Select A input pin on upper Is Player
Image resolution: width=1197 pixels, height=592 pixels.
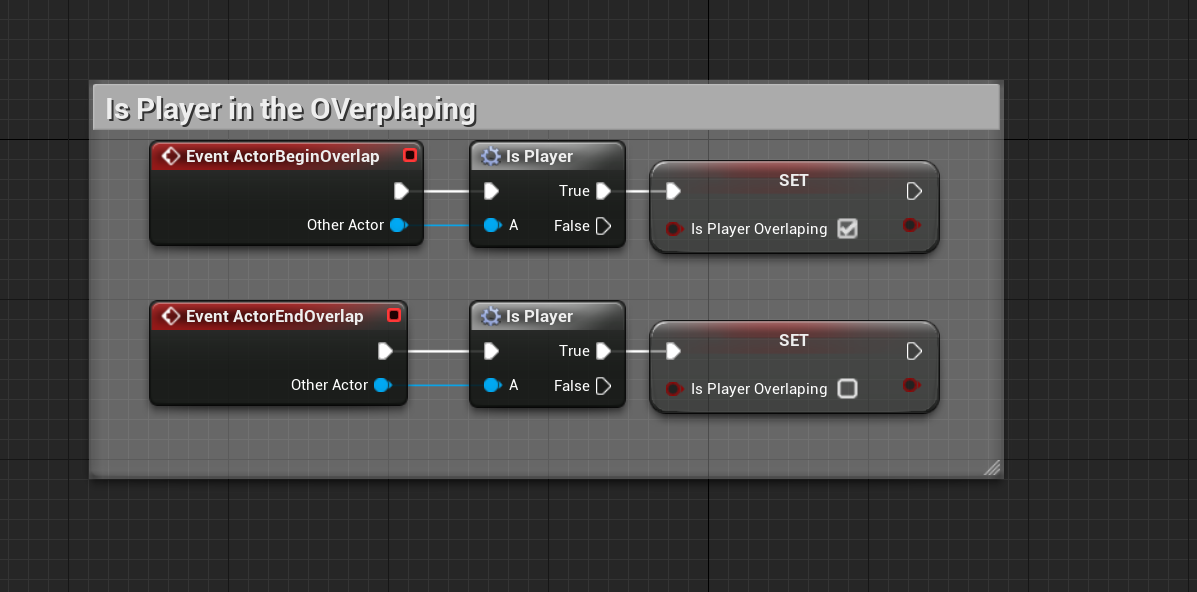[x=493, y=225]
